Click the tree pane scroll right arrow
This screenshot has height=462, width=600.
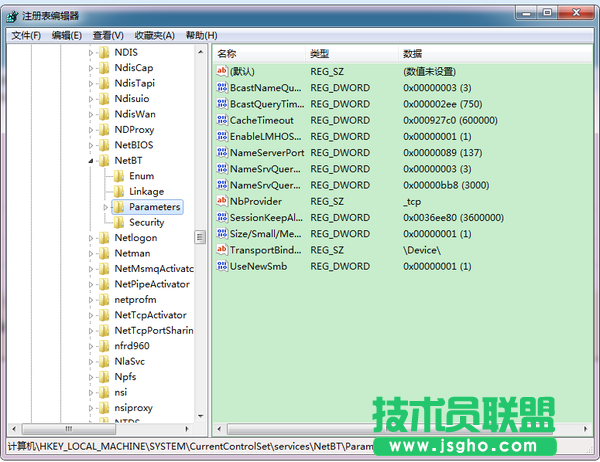tap(187, 429)
